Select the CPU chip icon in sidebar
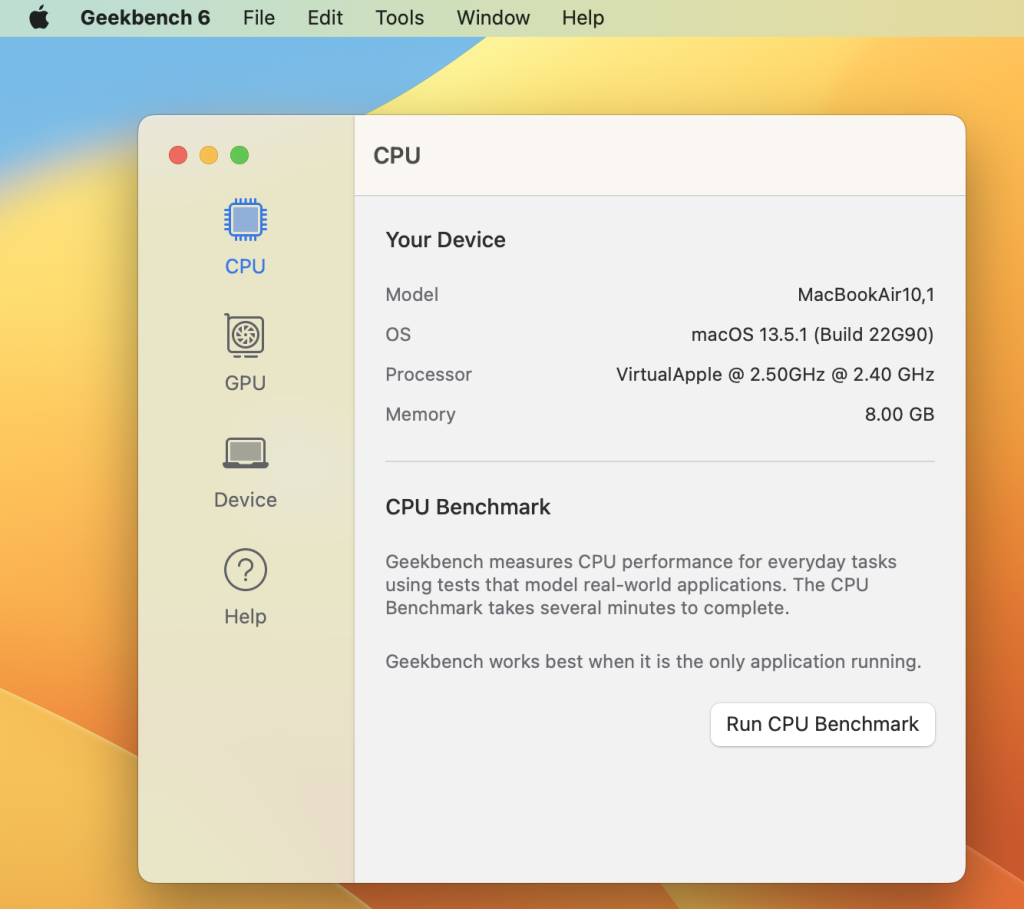1024x909 pixels. [246, 219]
